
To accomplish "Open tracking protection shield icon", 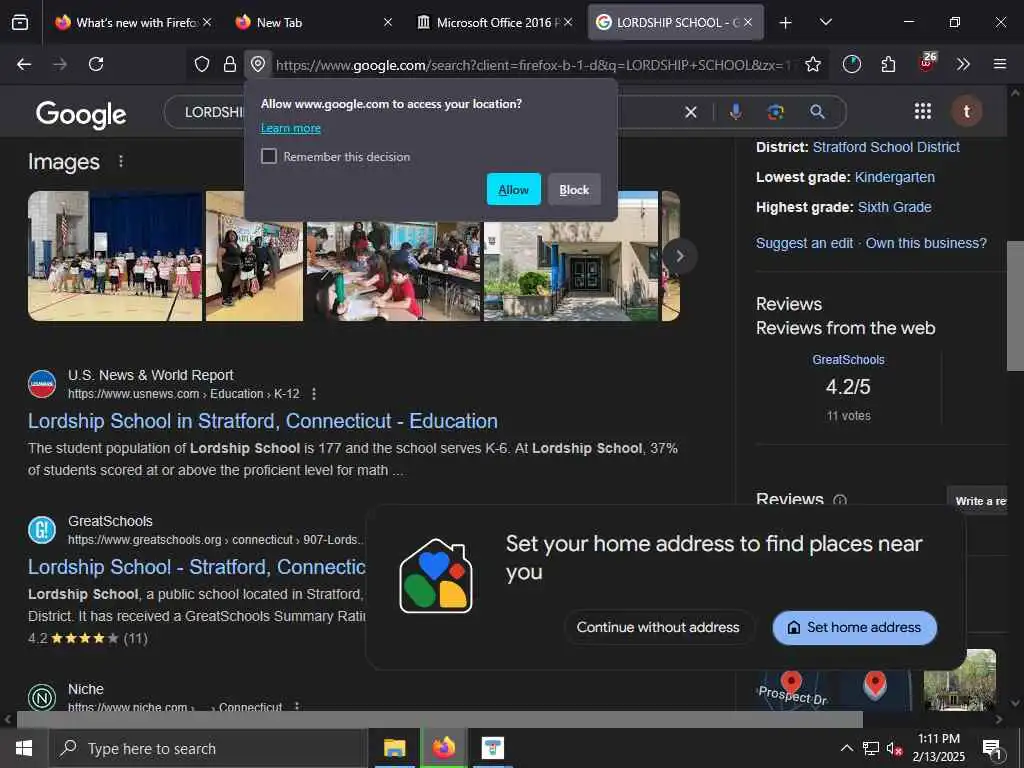I will pos(202,64).
